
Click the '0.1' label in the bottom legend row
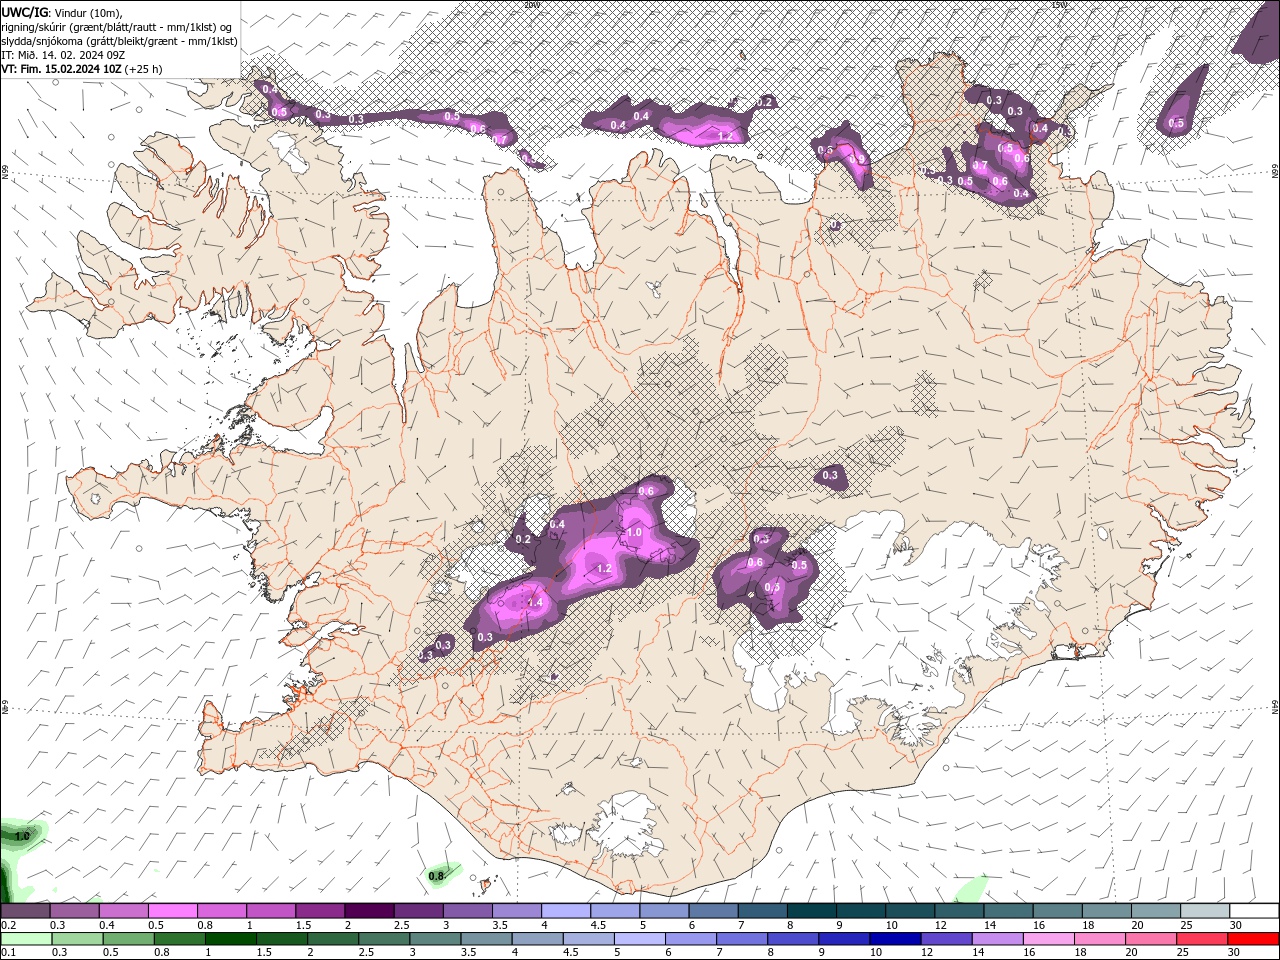8,953
